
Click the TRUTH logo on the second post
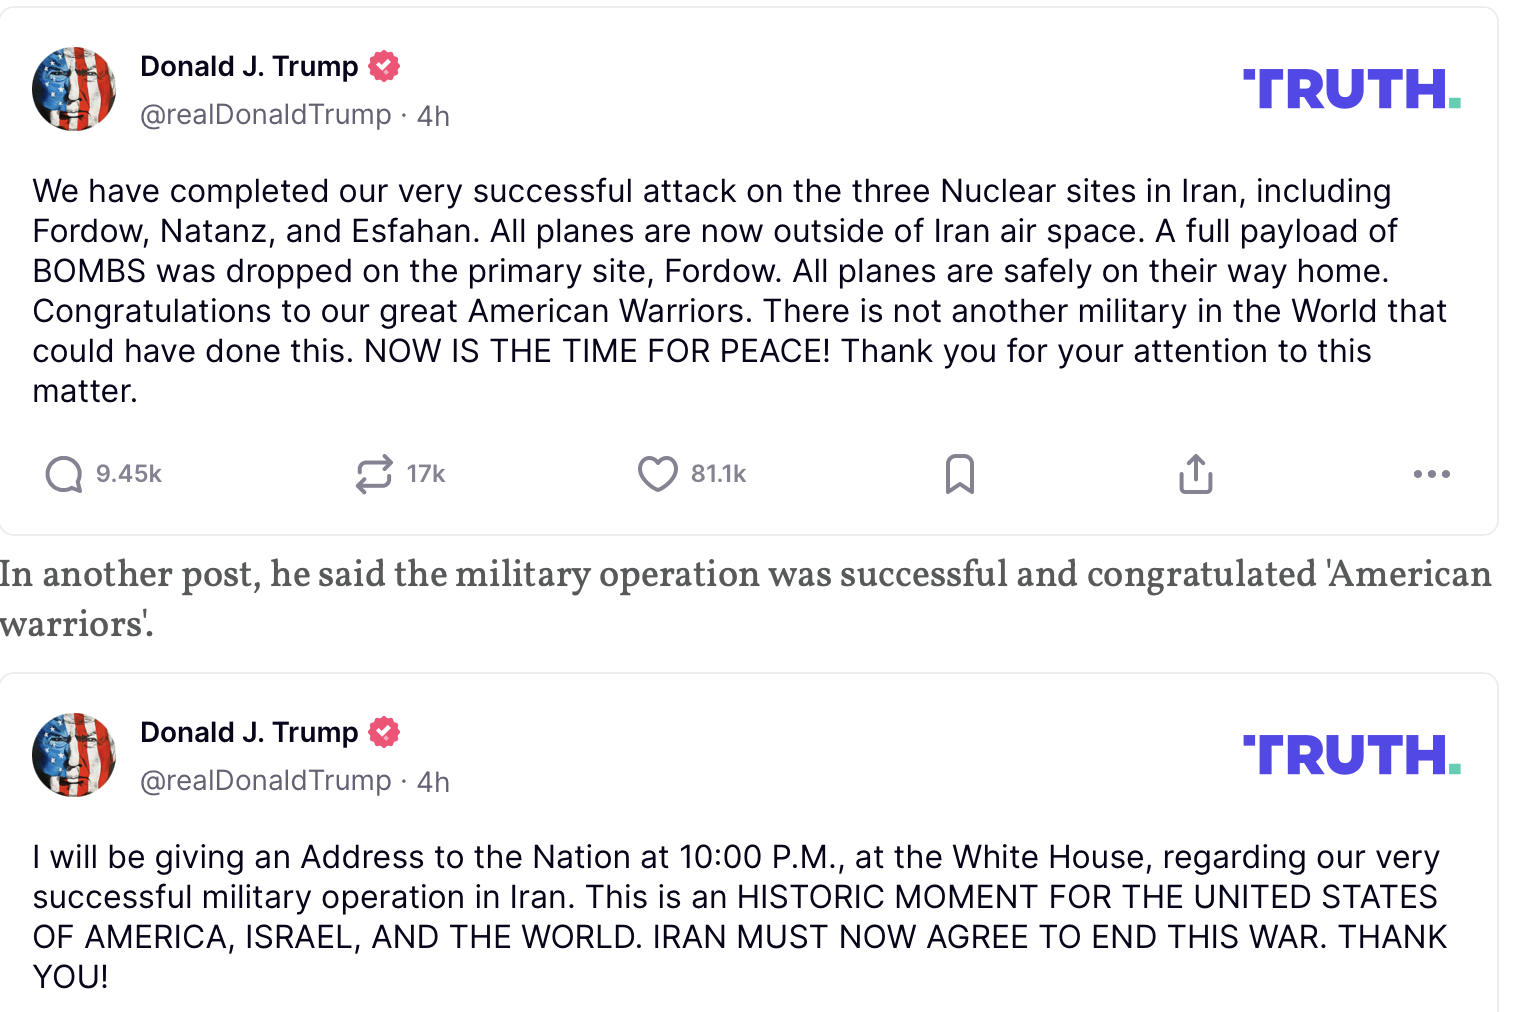point(1351,755)
